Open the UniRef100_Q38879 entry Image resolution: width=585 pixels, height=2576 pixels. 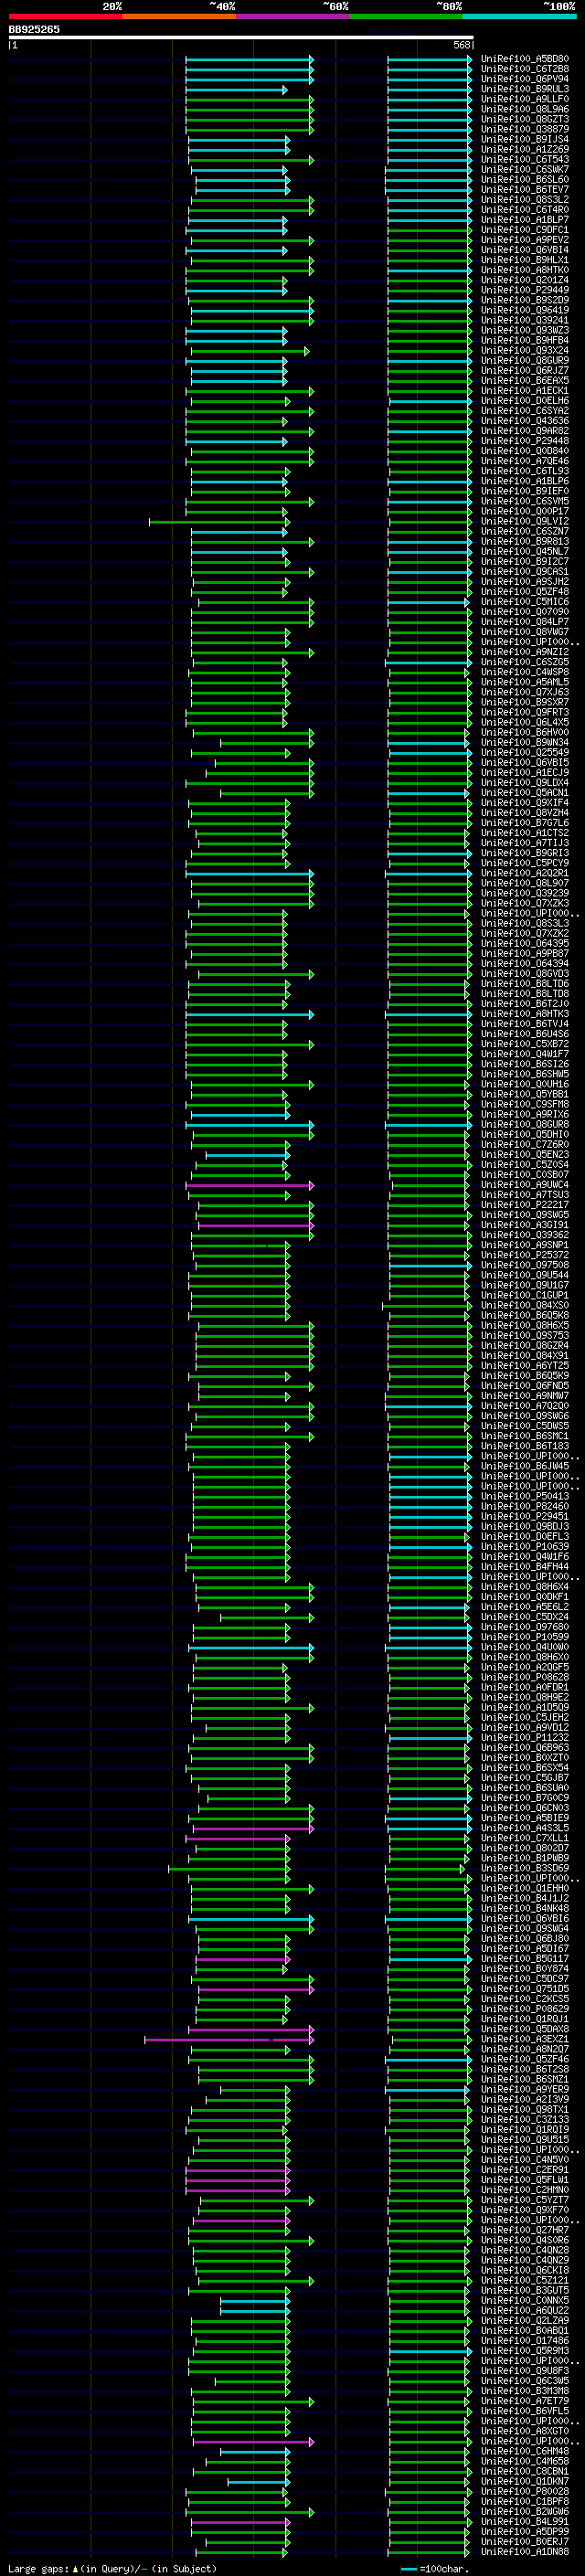(x=525, y=129)
